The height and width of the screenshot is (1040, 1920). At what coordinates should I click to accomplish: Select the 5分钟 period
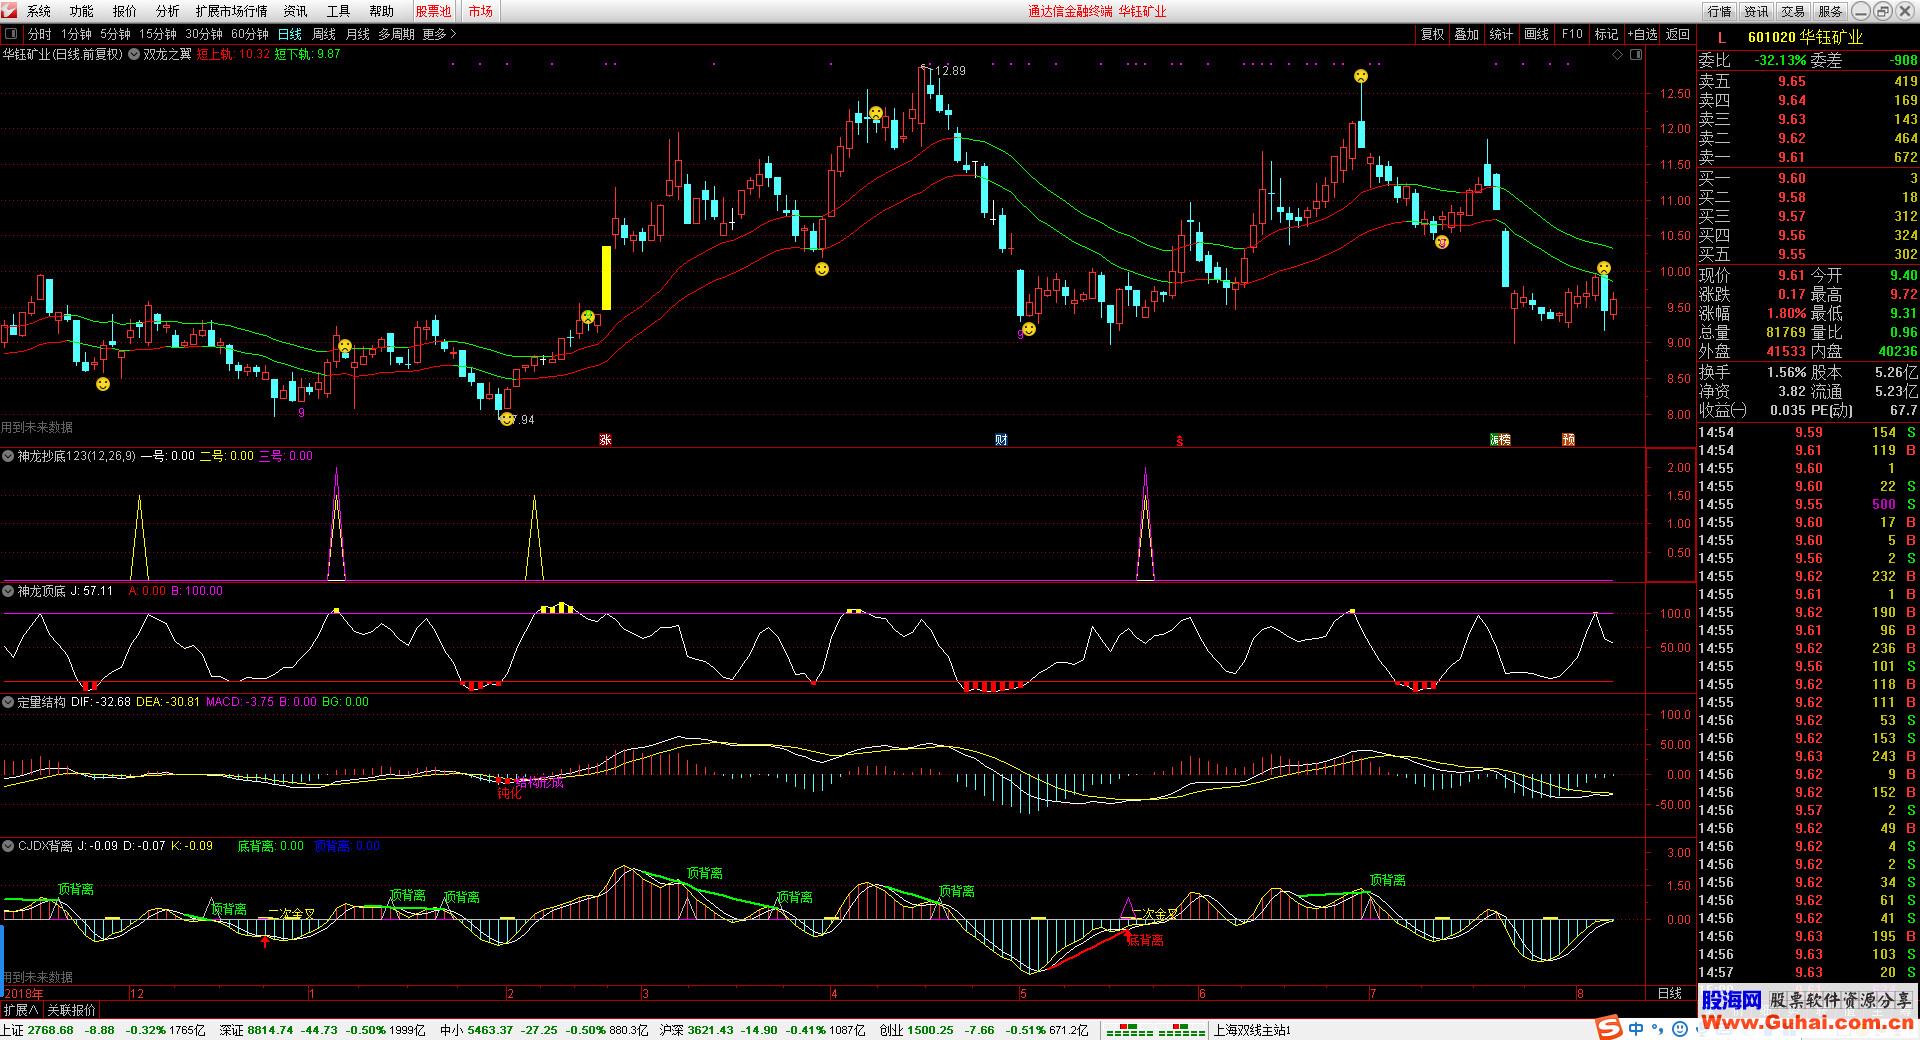click(x=115, y=34)
